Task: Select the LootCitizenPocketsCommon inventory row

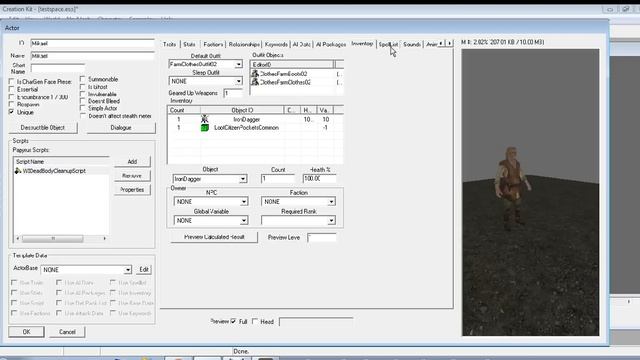Action: tap(255, 128)
